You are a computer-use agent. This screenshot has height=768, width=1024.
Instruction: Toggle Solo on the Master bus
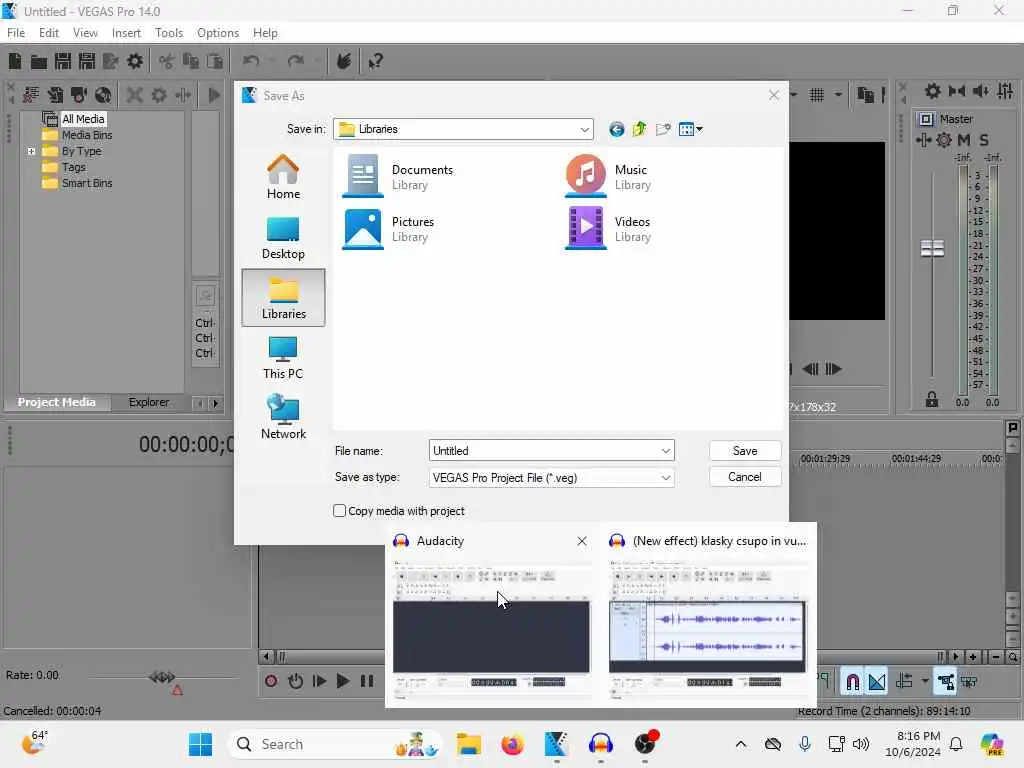(984, 140)
